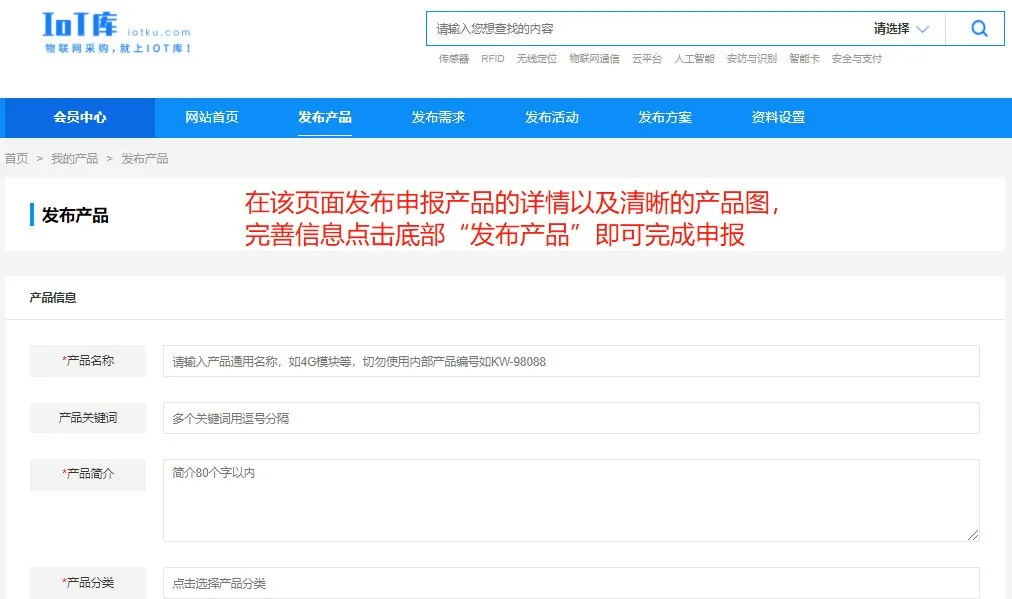
Task: Click the 产品关键词 field label
Action: [x=88, y=418]
